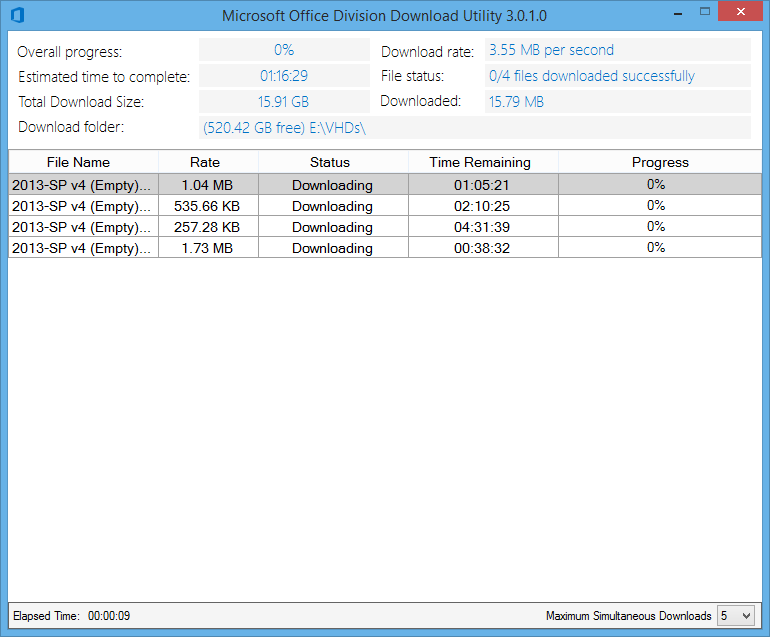
Task: Click the time remaining 00:38:32 cell
Action: 482,249
